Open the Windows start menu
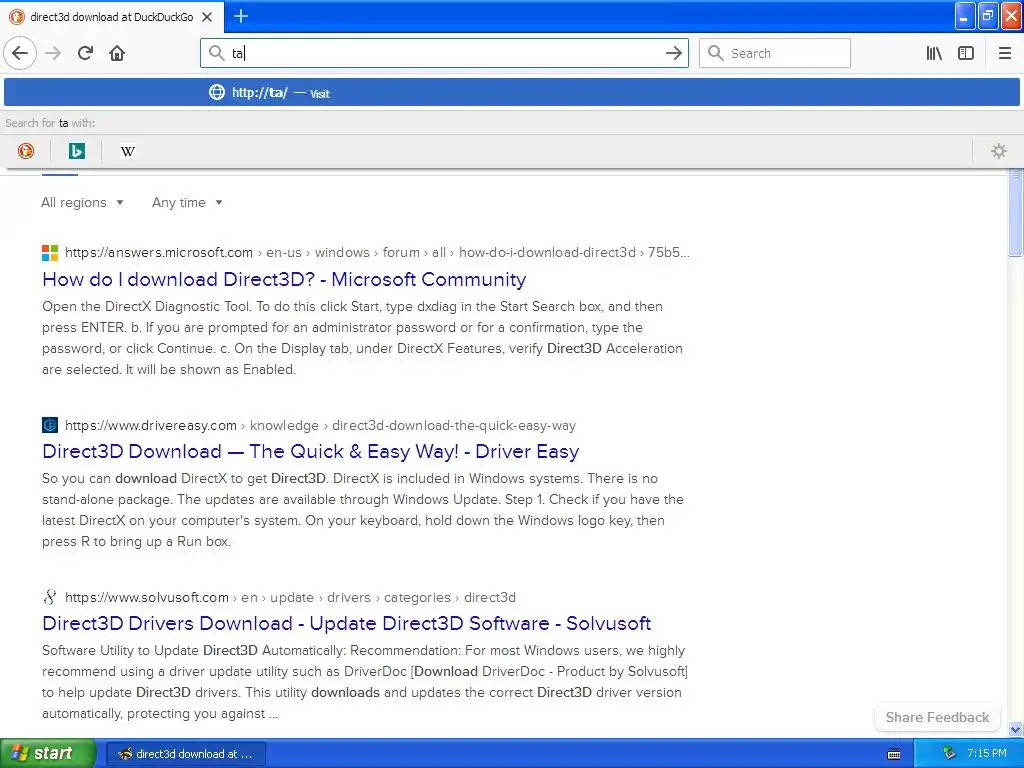This screenshot has width=1024, height=768. point(48,753)
